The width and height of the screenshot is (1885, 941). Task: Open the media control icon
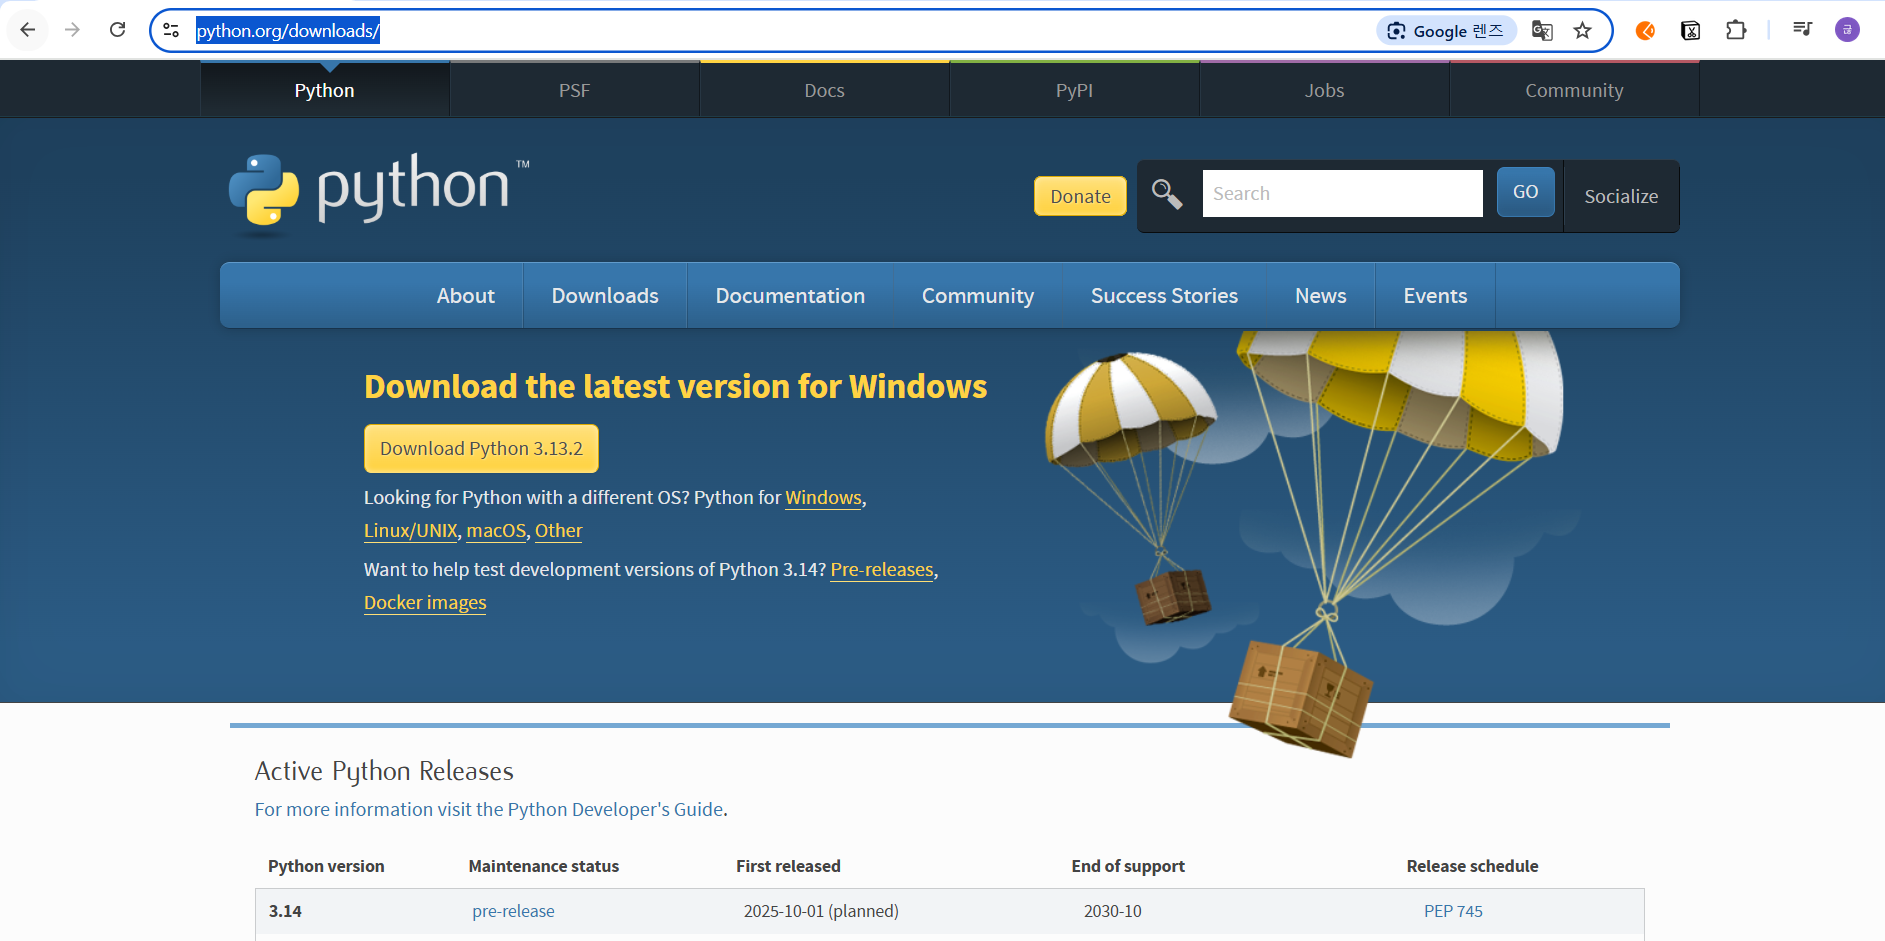click(1802, 29)
